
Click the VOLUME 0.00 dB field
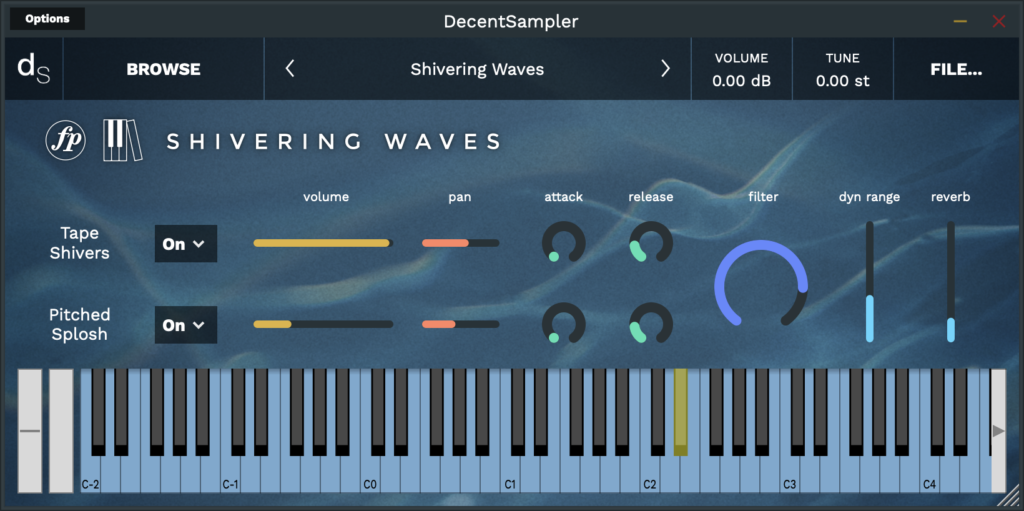click(x=741, y=69)
